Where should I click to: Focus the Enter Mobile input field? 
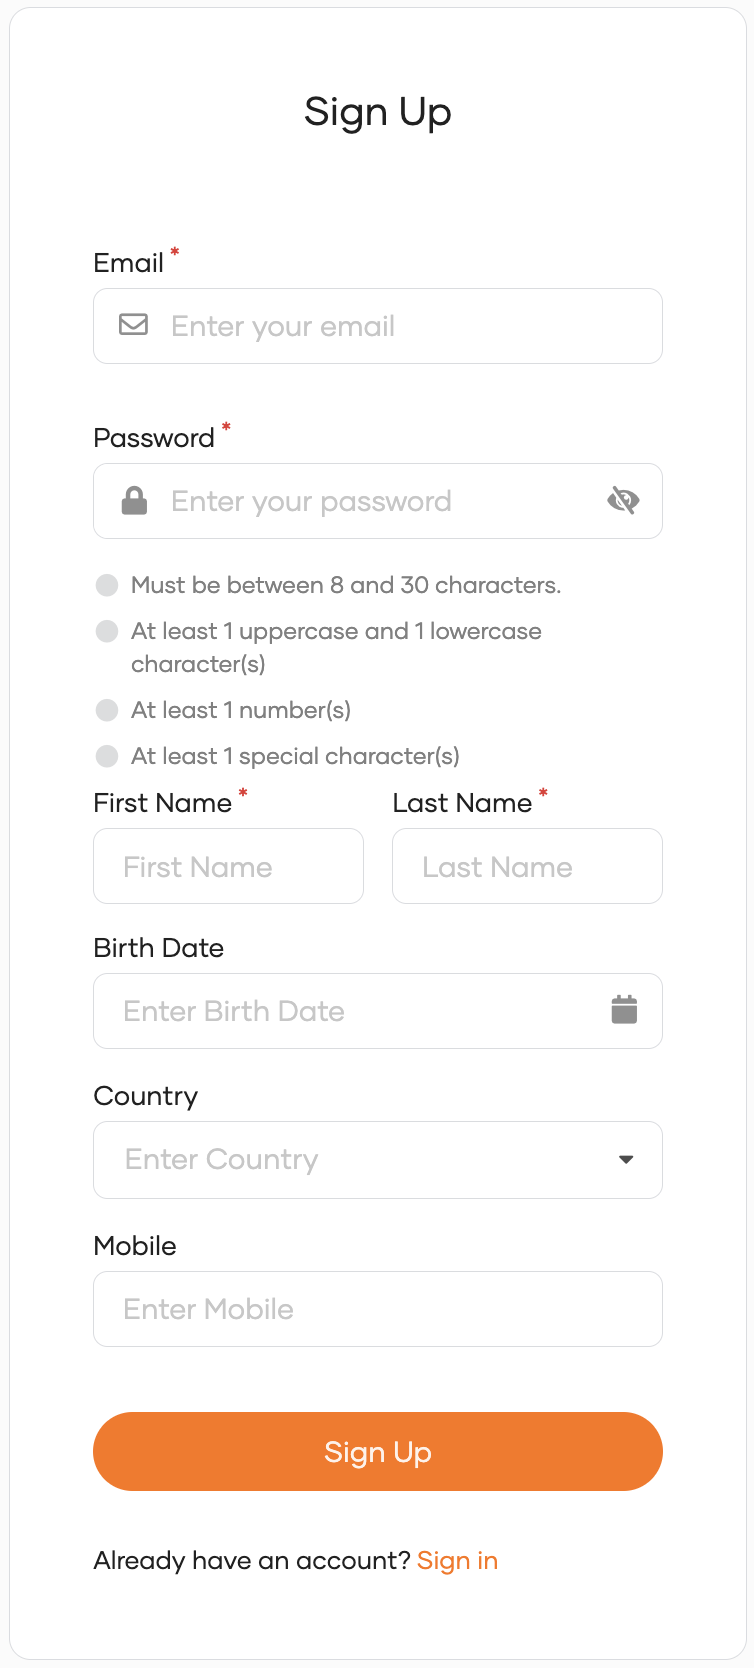point(377,1309)
